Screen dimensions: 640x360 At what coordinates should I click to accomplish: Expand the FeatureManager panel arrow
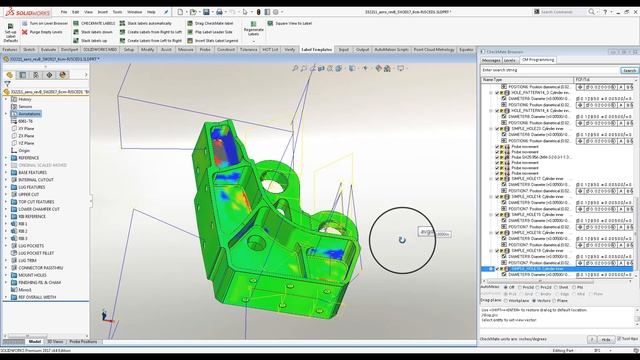86,75
